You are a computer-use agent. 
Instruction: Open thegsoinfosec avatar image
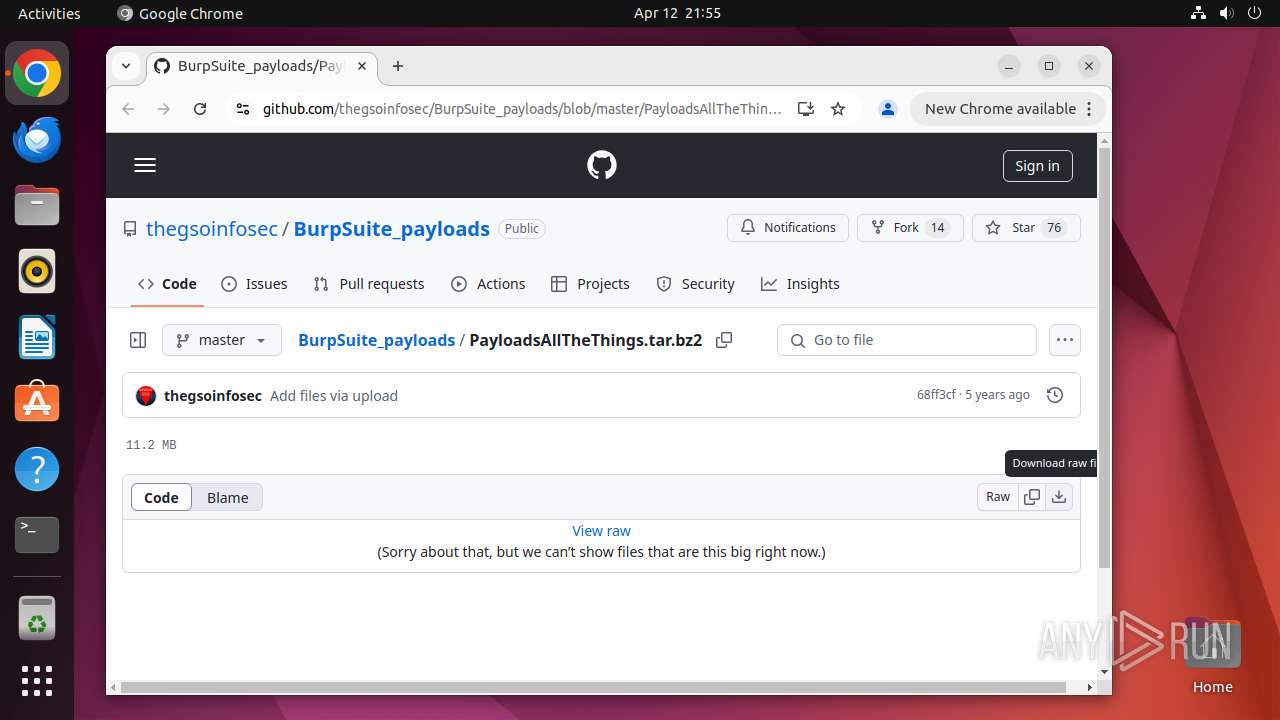(146, 396)
